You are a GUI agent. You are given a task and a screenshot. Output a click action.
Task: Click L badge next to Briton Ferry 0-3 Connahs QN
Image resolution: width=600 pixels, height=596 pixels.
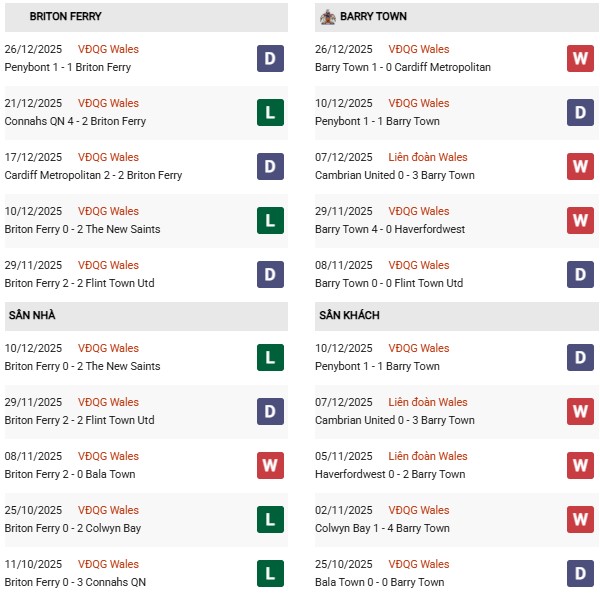[271, 573]
